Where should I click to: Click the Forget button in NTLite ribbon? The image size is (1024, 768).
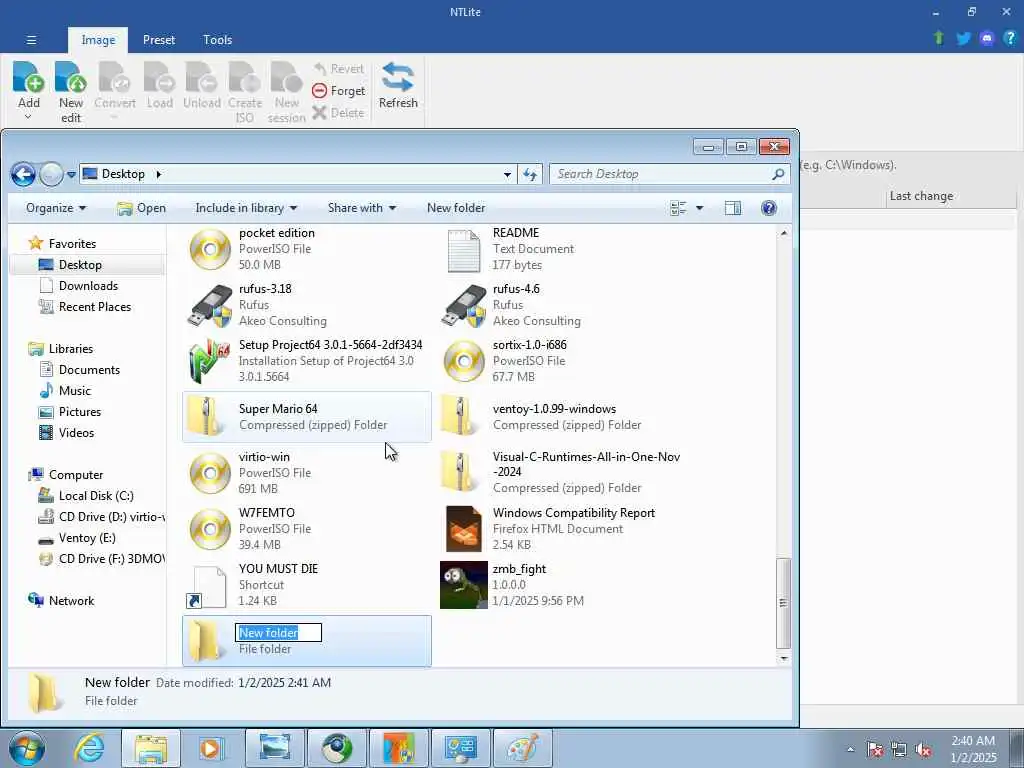(x=338, y=91)
